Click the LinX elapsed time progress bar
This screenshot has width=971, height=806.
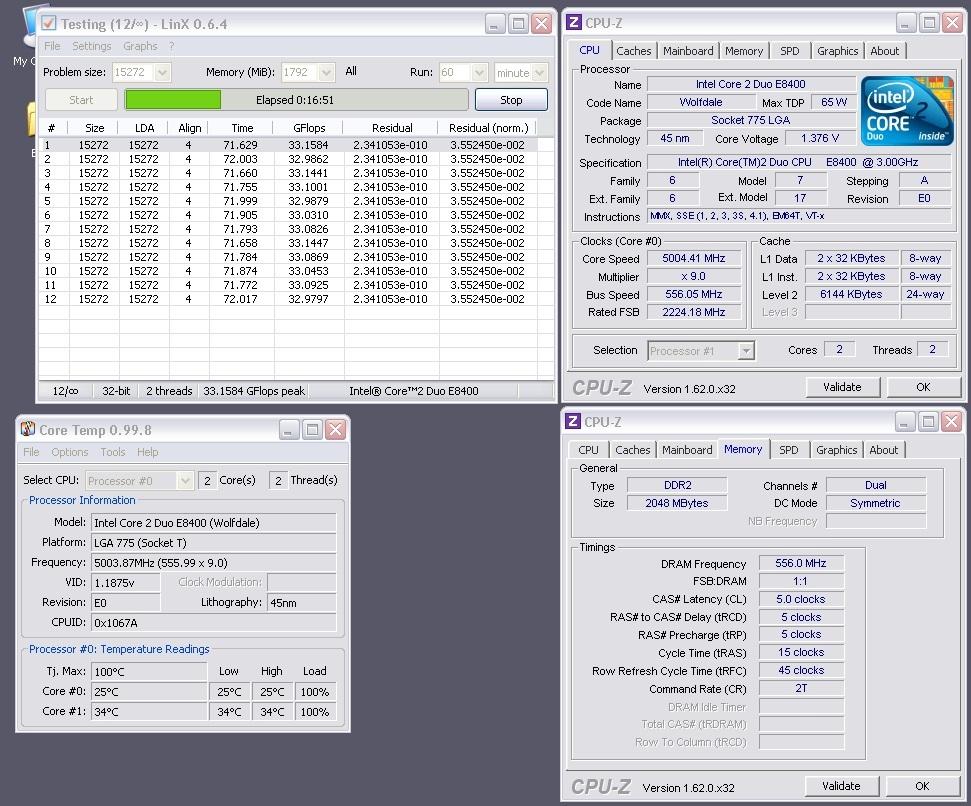click(296, 100)
